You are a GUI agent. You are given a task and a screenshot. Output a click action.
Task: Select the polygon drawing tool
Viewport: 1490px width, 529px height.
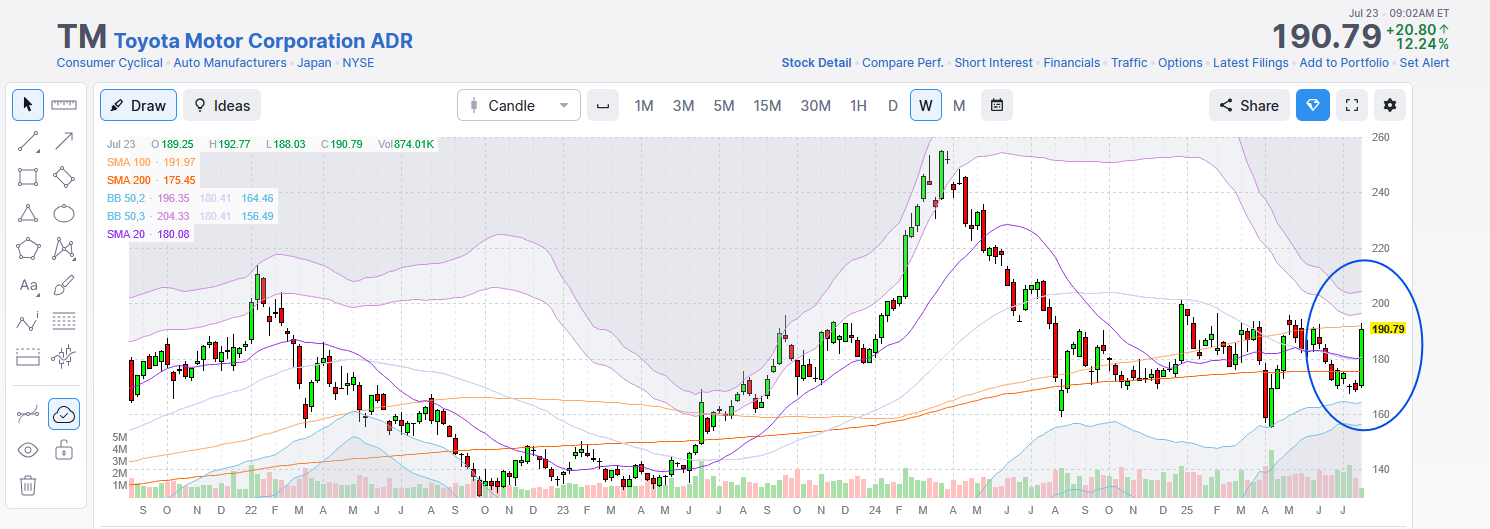[28, 249]
